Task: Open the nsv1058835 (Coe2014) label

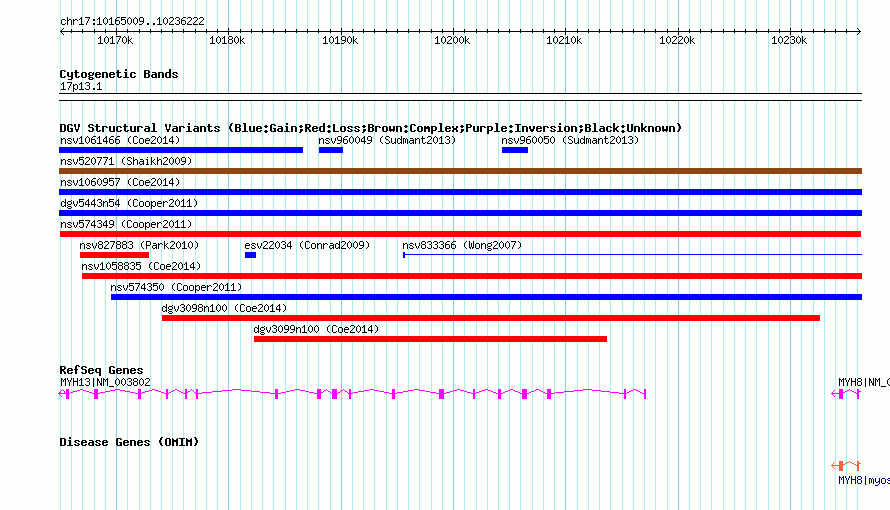Action: point(141,266)
